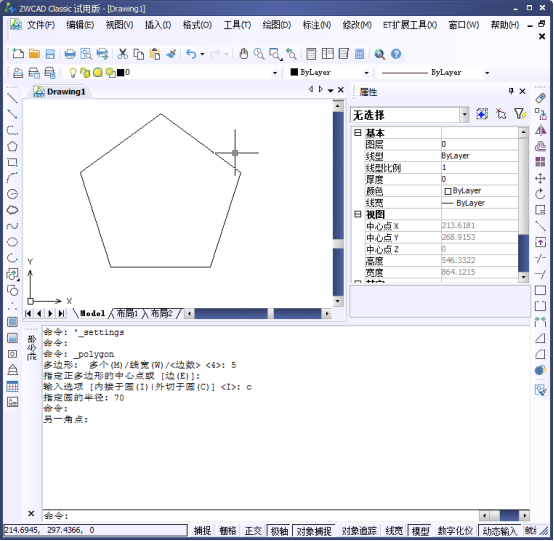Toggle 栅格 grid display in status bar
554x541 pixels.
(x=228, y=531)
